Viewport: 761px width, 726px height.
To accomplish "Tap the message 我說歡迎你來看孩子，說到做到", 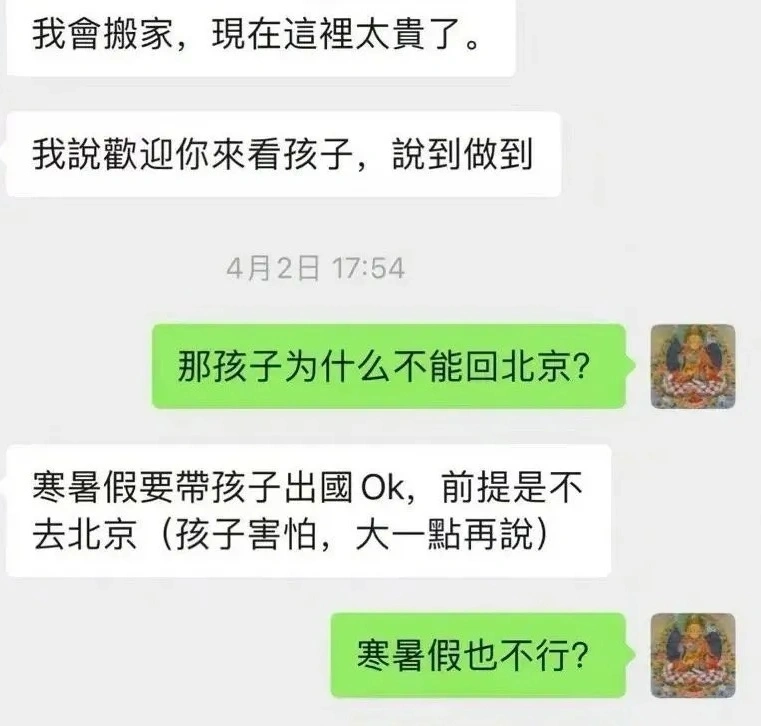I will pos(283,154).
